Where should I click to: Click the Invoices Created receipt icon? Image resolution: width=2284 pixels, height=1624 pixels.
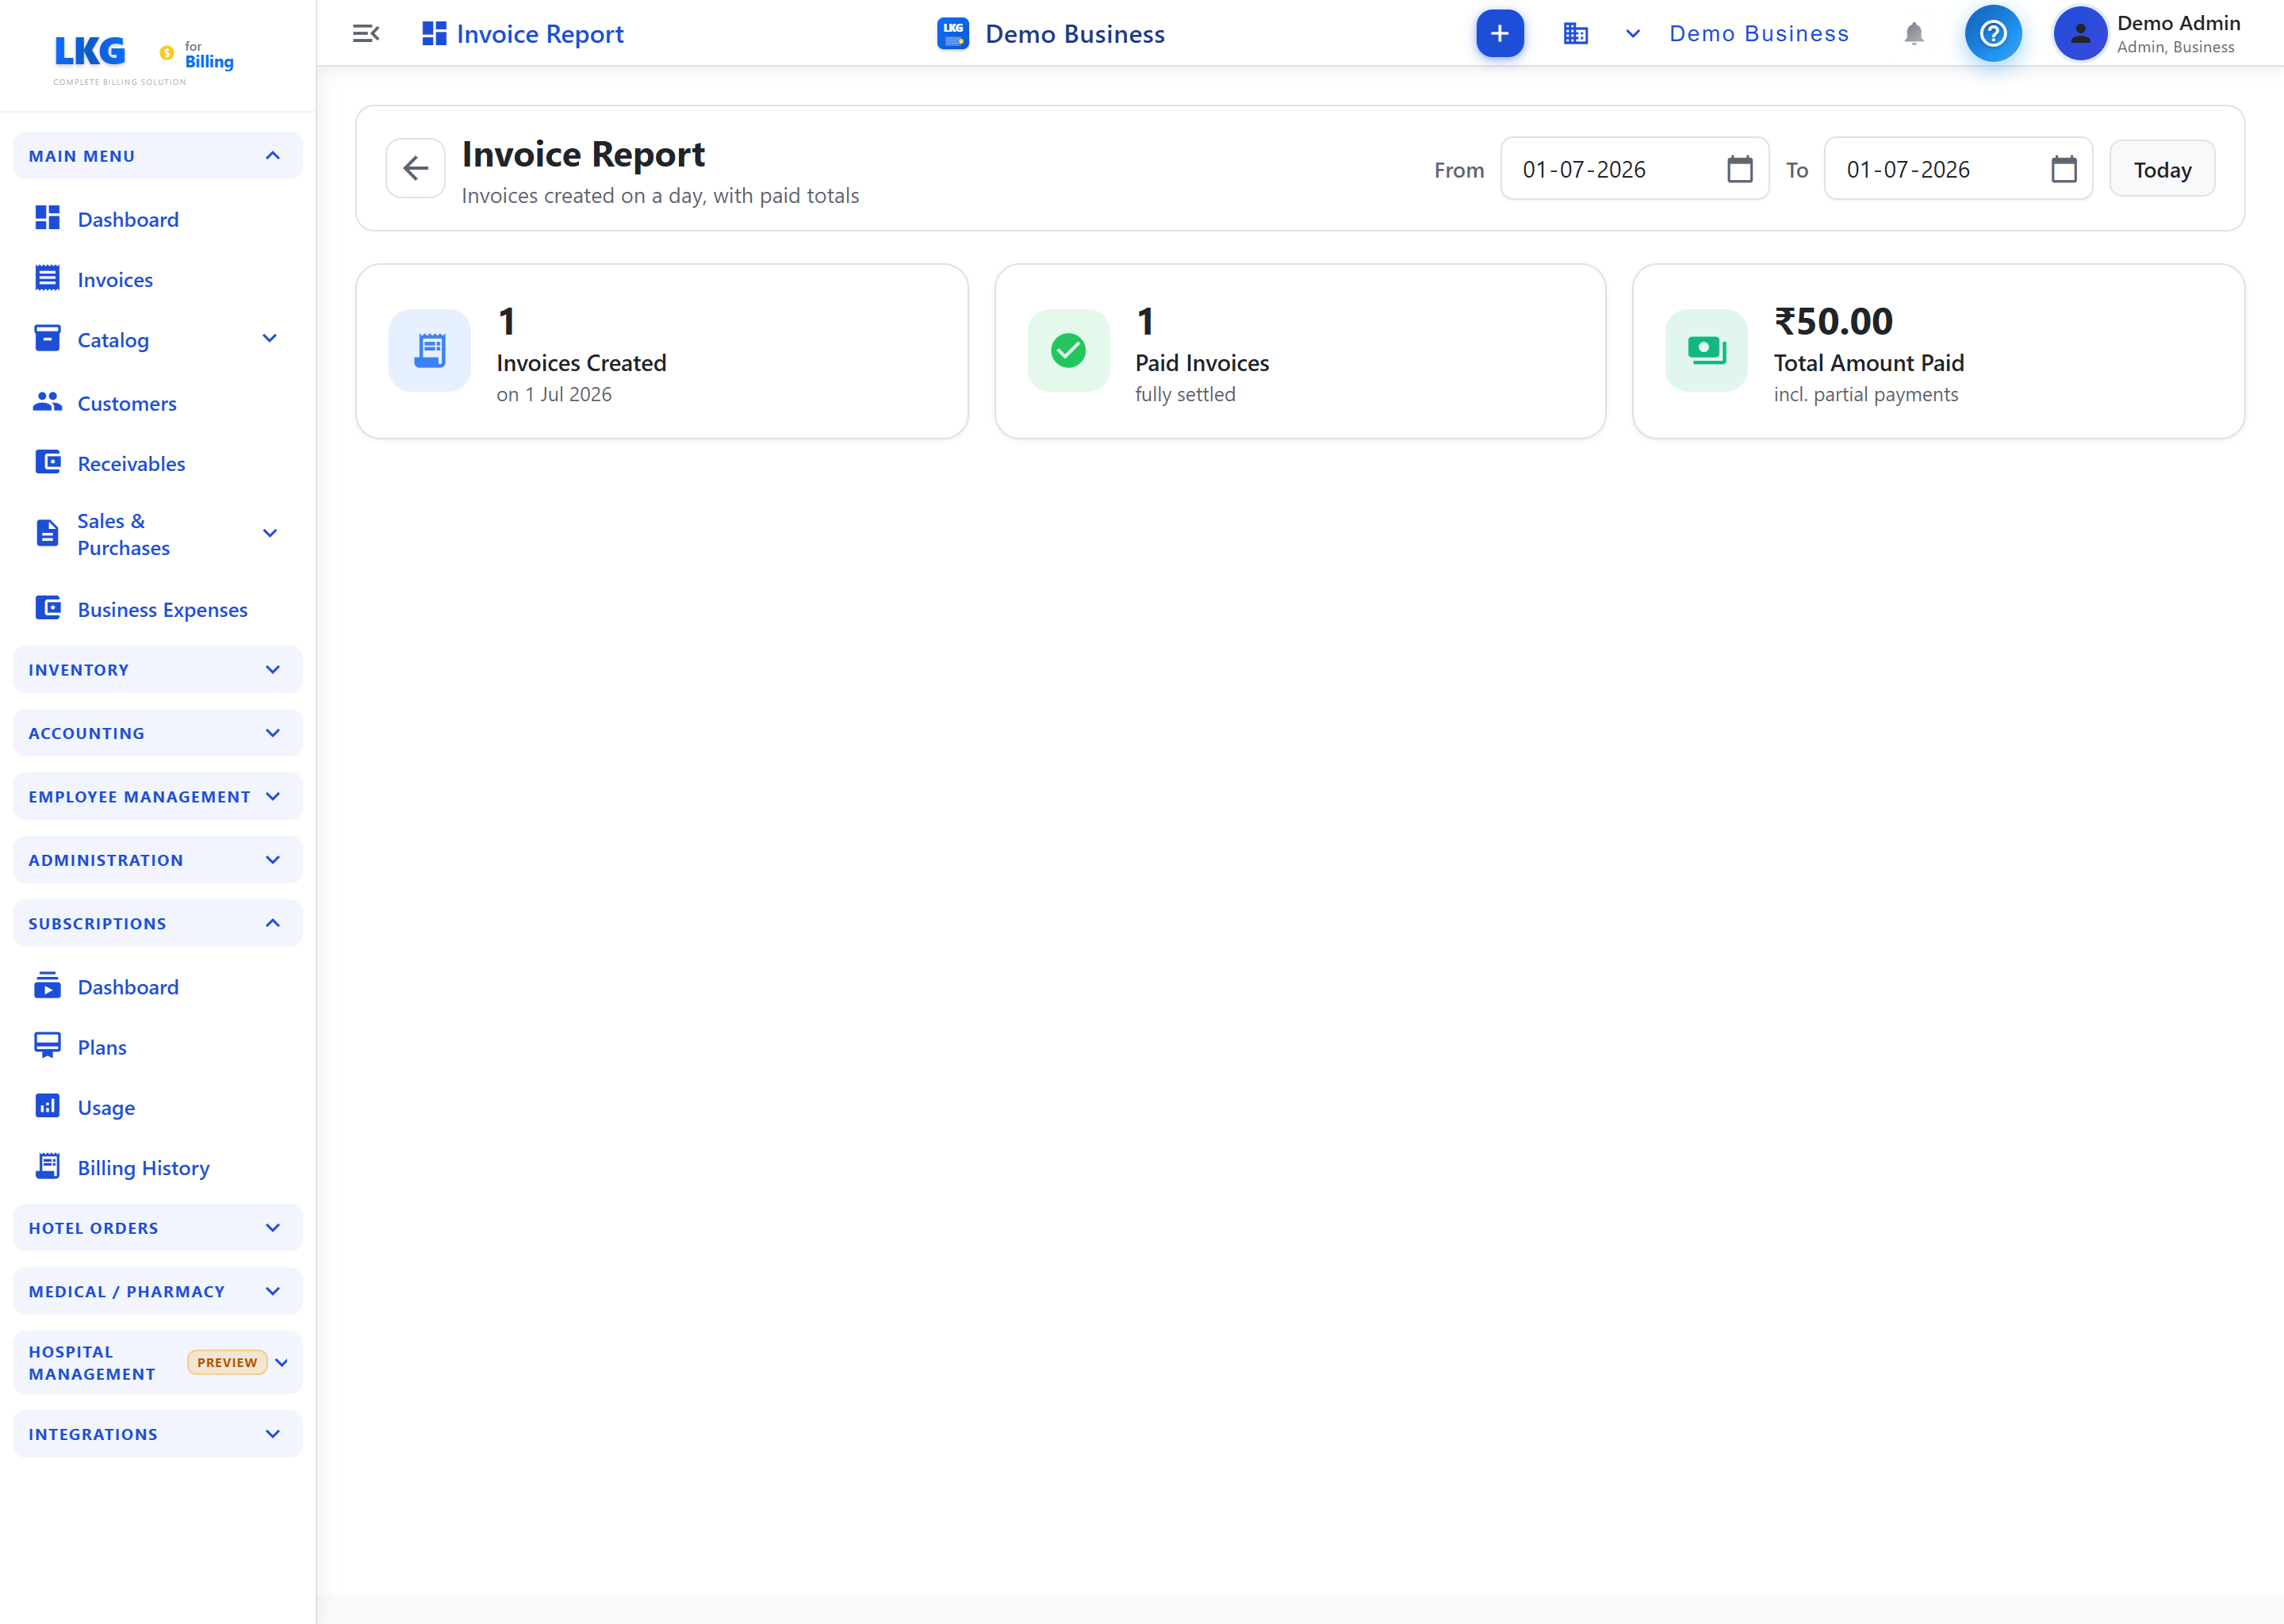tap(430, 350)
